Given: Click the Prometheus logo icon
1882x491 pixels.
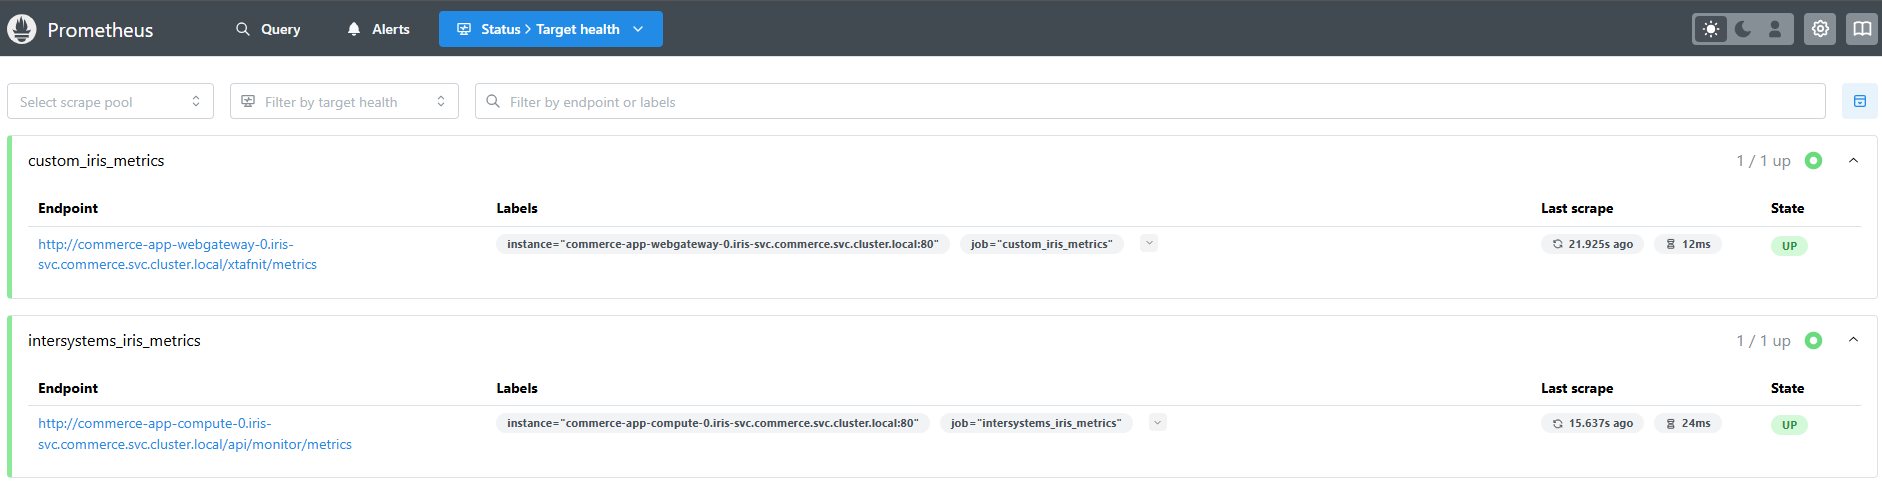Looking at the screenshot, I should (21, 29).
